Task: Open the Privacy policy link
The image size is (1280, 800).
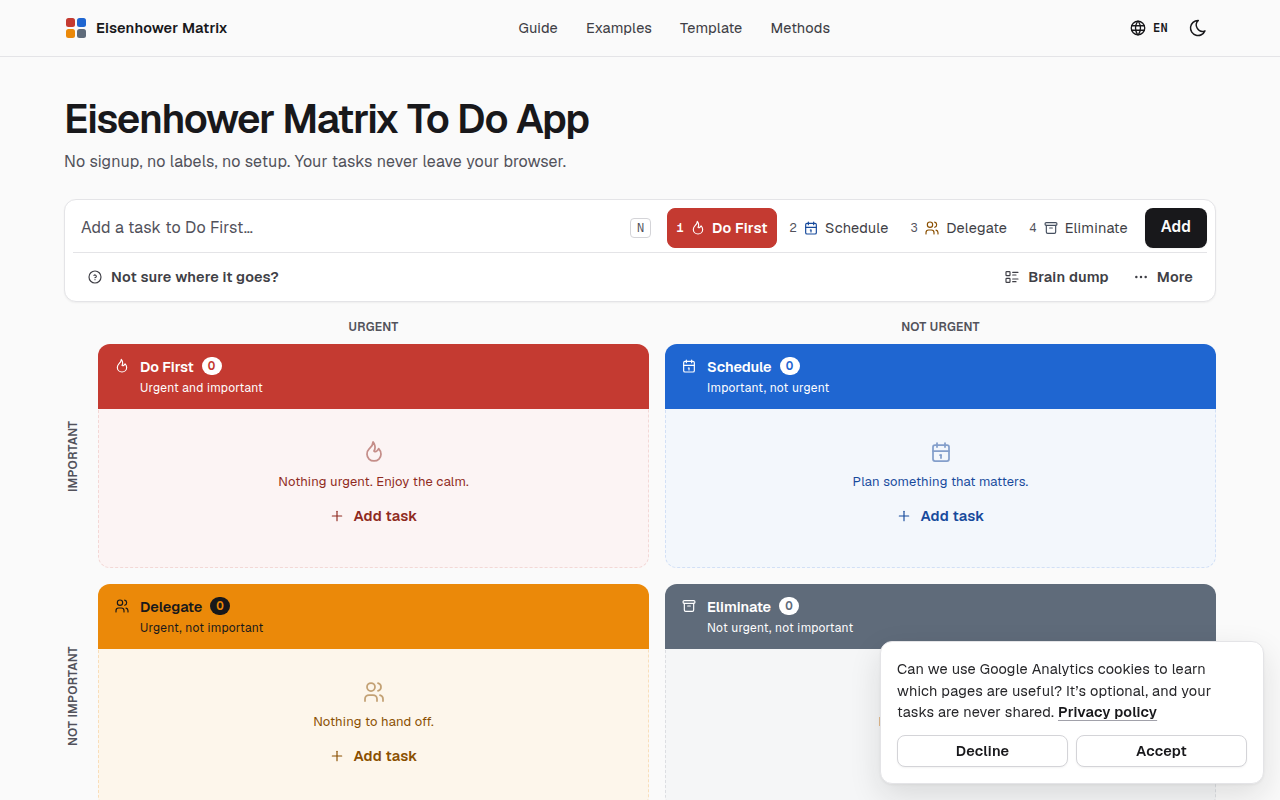Action: [1107, 712]
